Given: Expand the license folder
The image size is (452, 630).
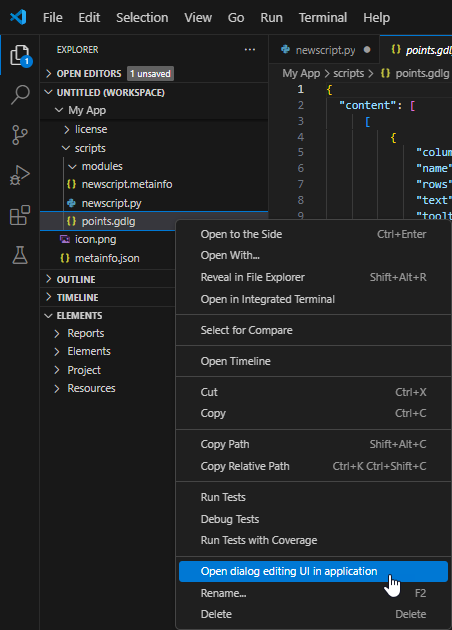Looking at the screenshot, I should (67, 129).
